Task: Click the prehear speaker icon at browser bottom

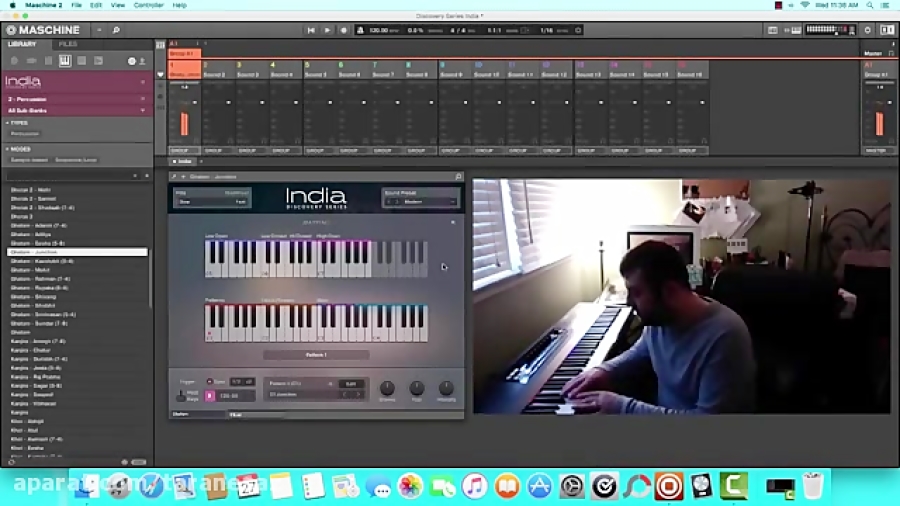Action: (125, 462)
